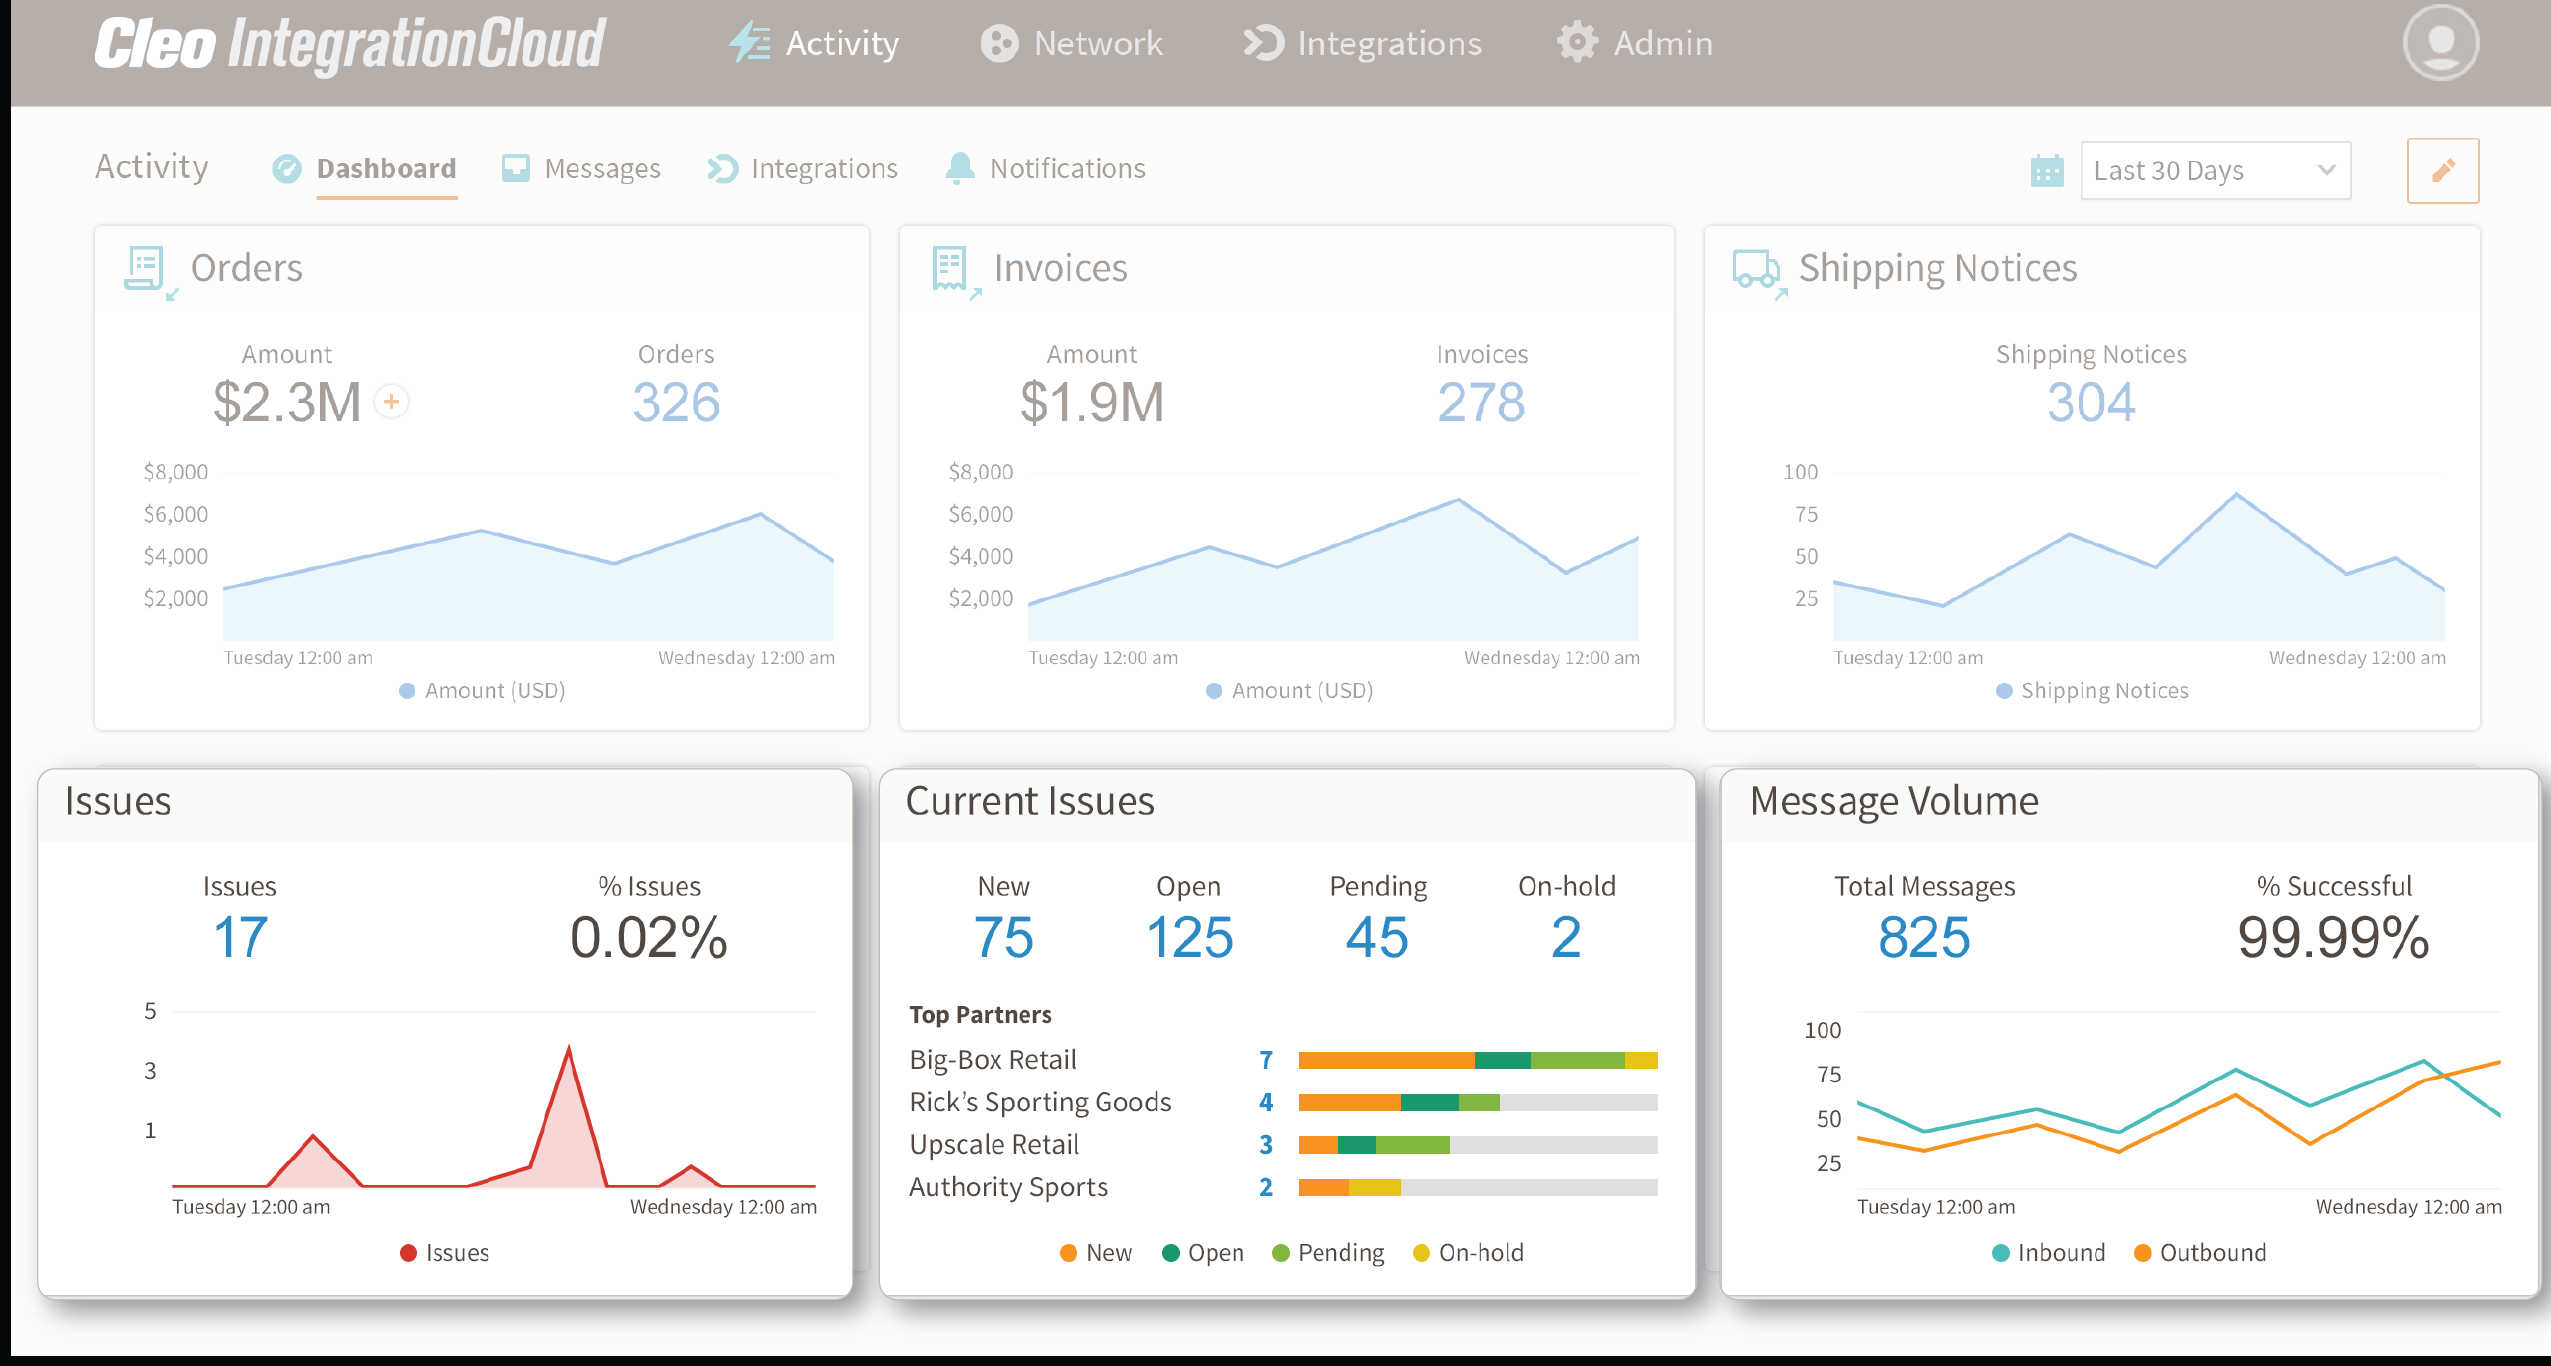This screenshot has height=1366, width=2551.
Task: Toggle the Inbound legend in Message Volume
Action: (x=2047, y=1252)
